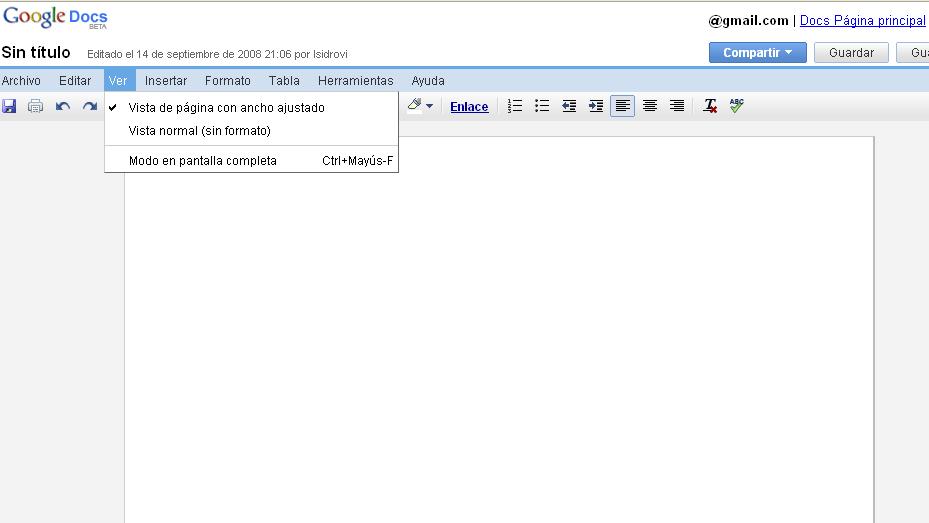Image resolution: width=929 pixels, height=523 pixels.
Task: Decrease indent with outdent icon
Action: 569,106
